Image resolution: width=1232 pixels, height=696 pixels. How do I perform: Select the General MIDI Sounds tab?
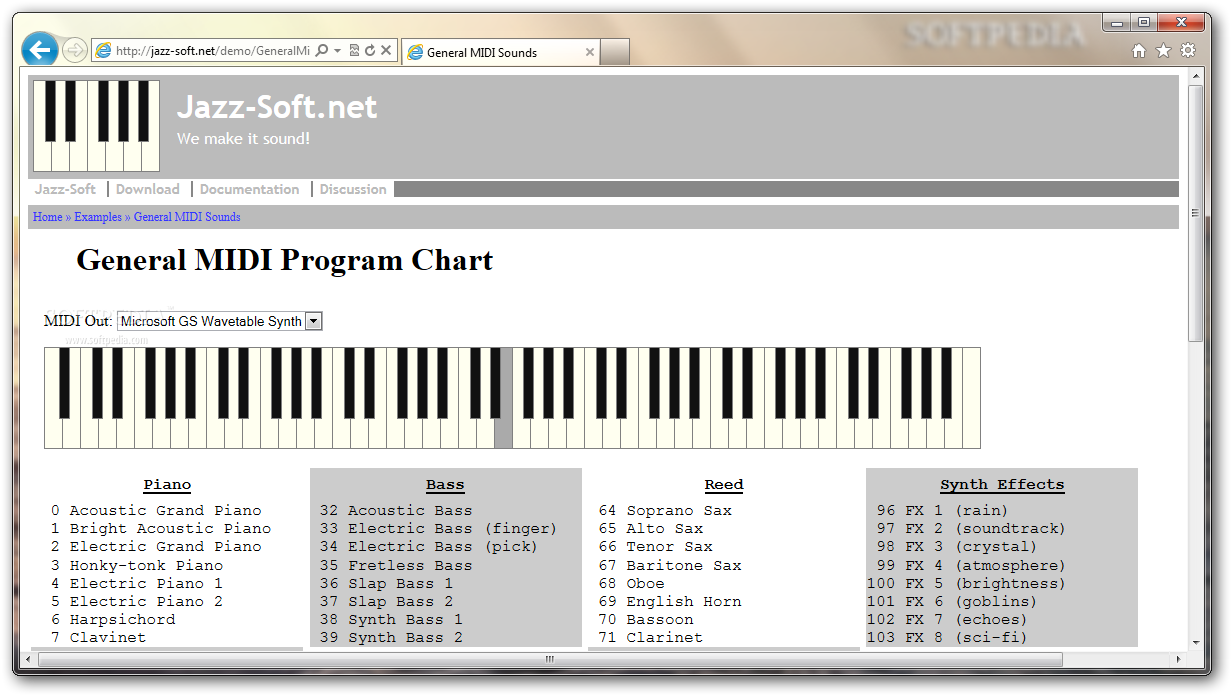500,52
